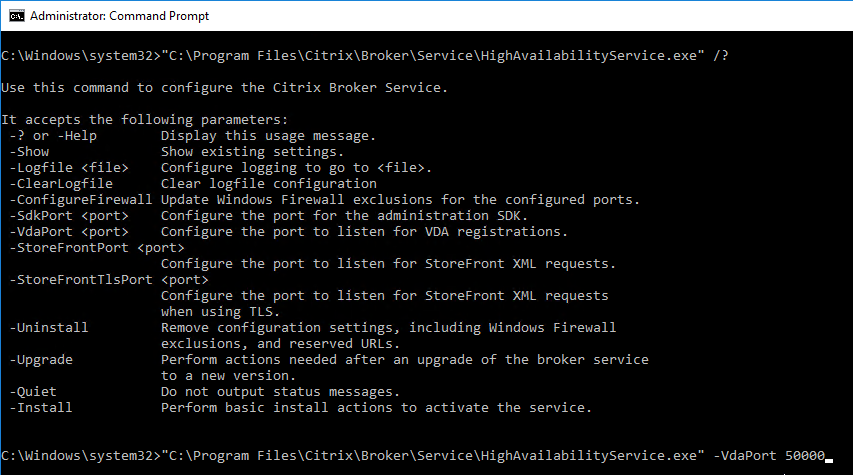This screenshot has height=475, width=853.
Task: Click 'Use this command to configure' description line
Action: point(224,88)
